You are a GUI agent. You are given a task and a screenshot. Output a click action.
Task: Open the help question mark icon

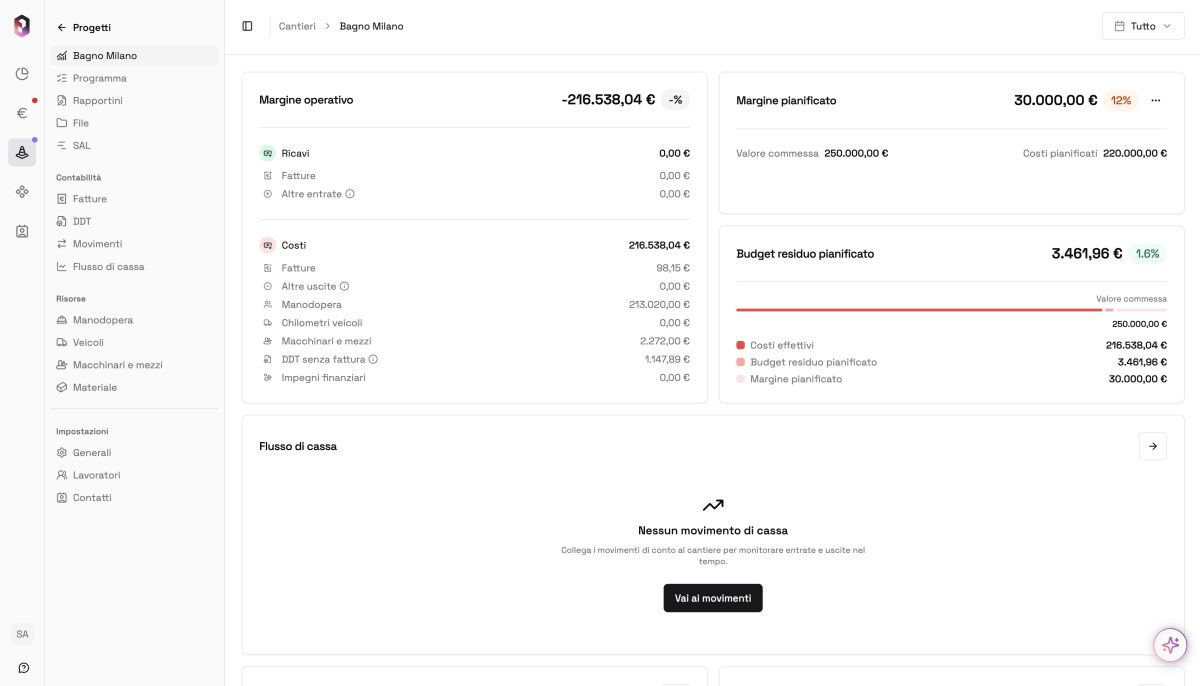tap(23, 667)
